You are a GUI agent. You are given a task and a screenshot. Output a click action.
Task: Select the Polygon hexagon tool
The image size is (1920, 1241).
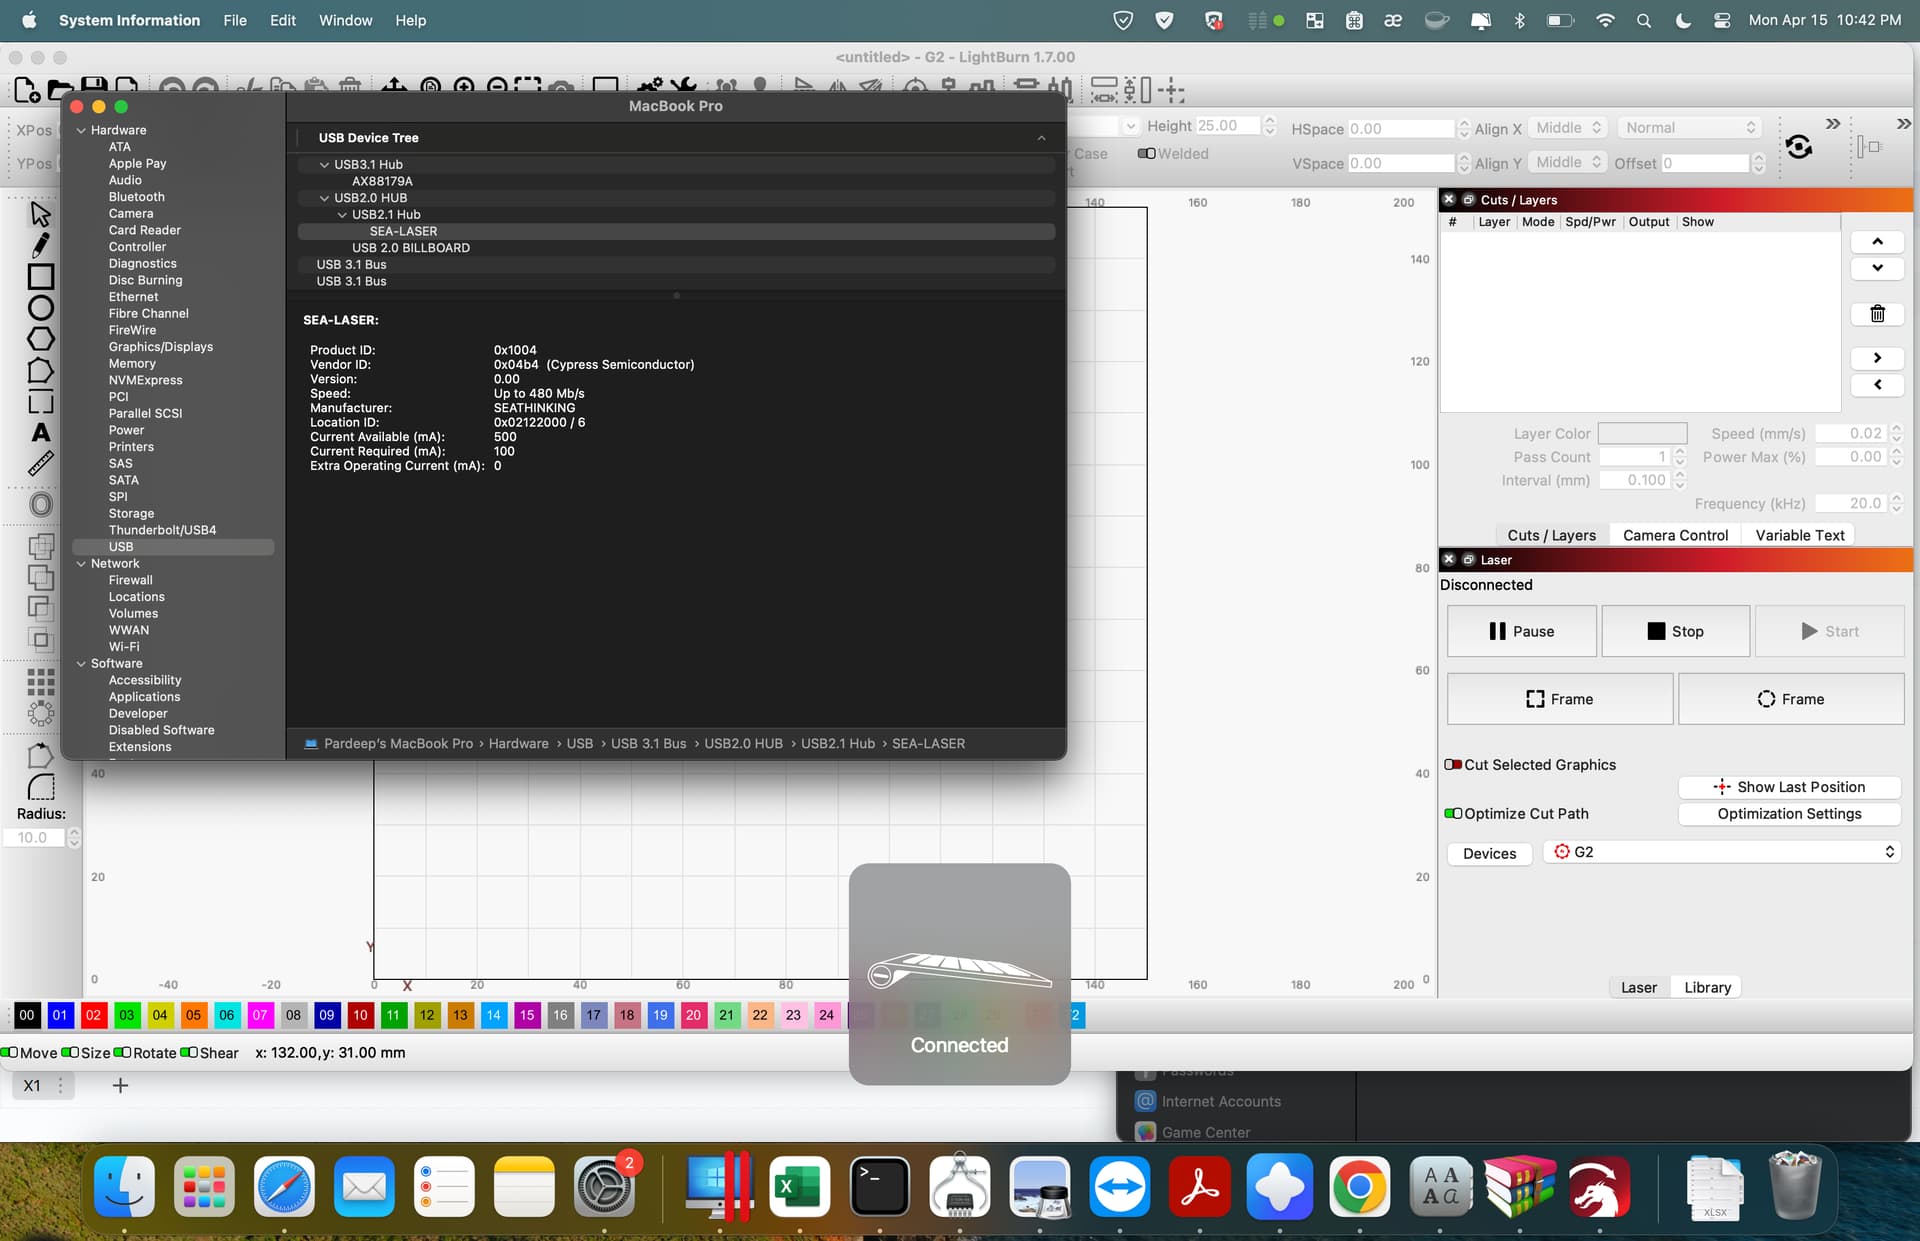40,339
